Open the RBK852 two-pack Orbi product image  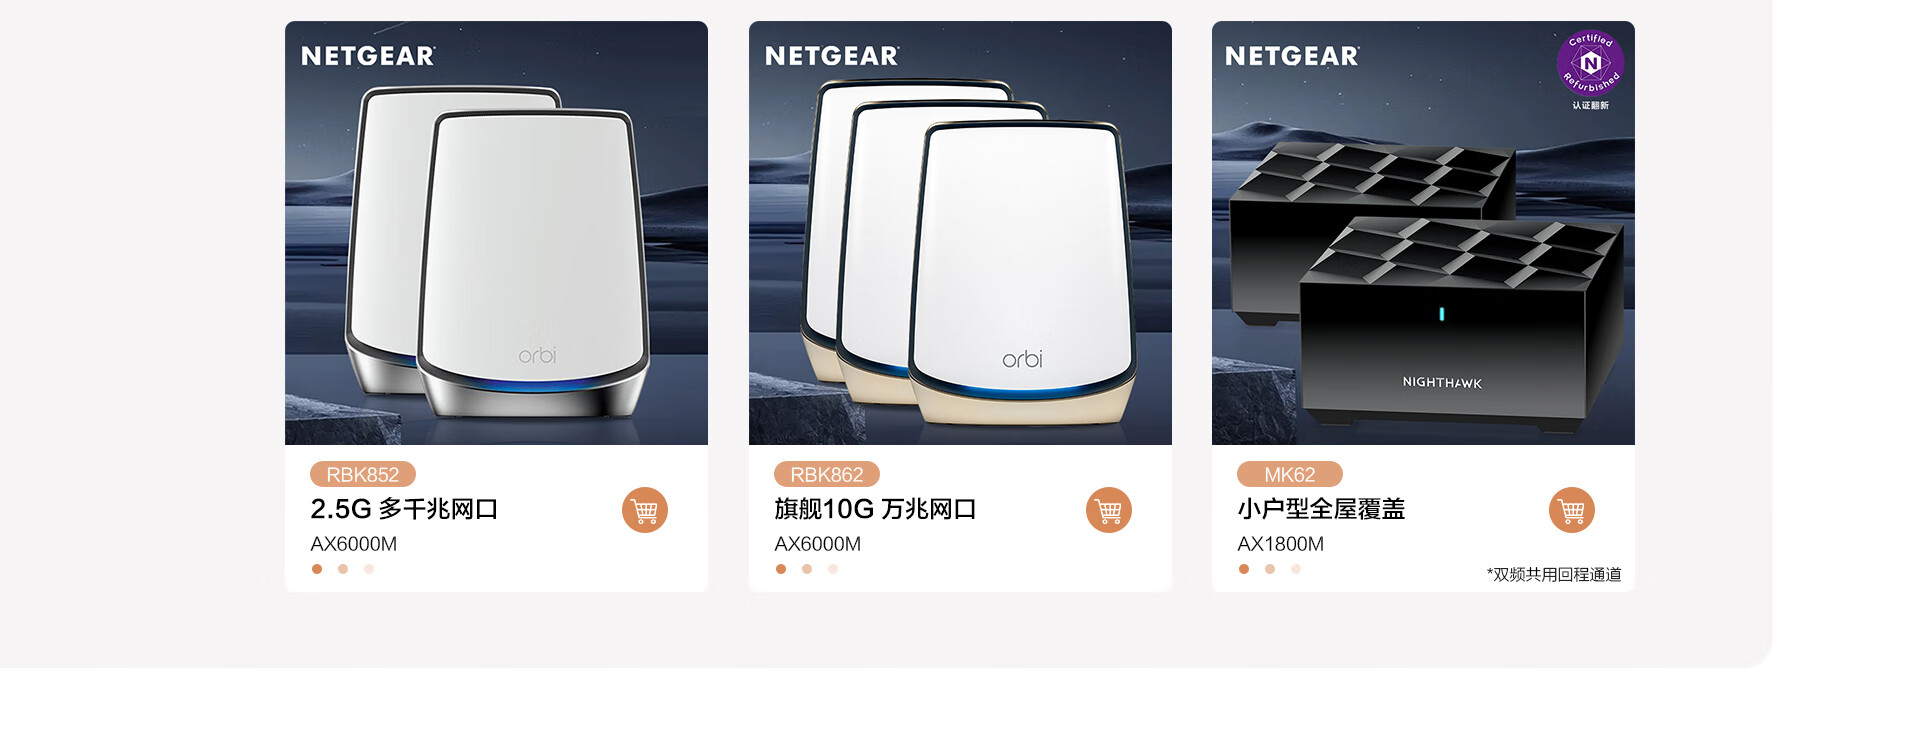[x=496, y=233]
